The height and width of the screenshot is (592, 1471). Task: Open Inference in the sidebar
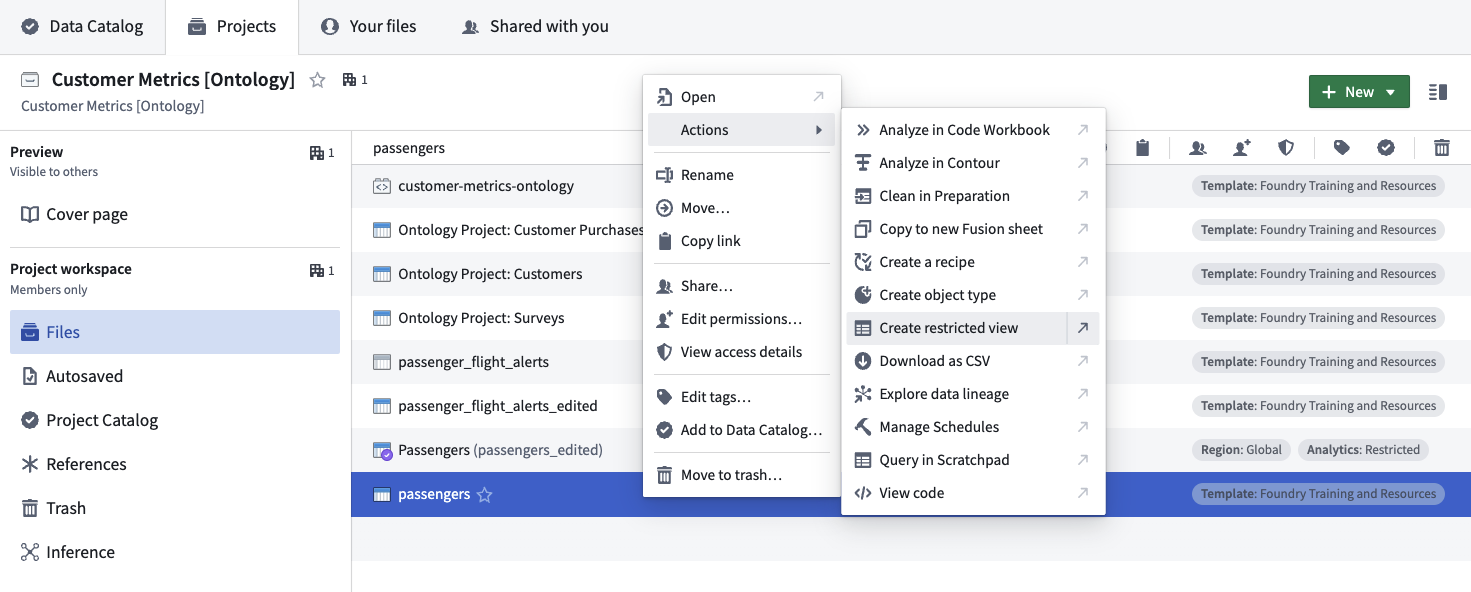(175, 552)
